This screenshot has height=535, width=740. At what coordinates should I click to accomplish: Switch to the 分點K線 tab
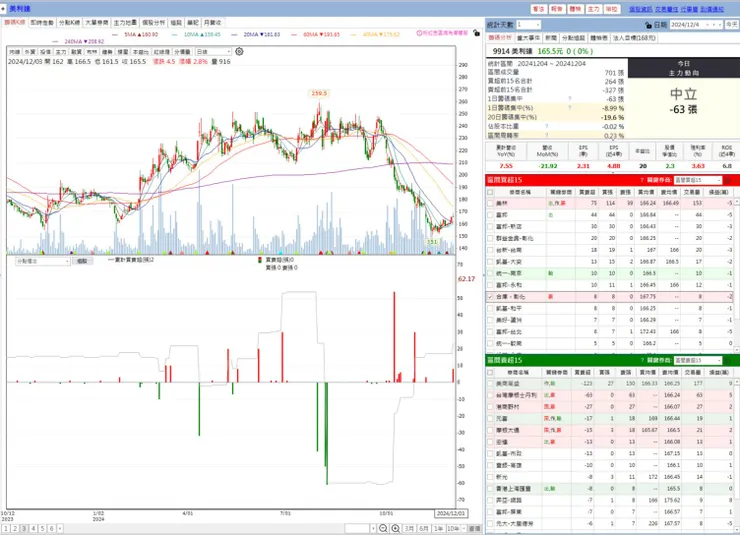tap(69, 23)
